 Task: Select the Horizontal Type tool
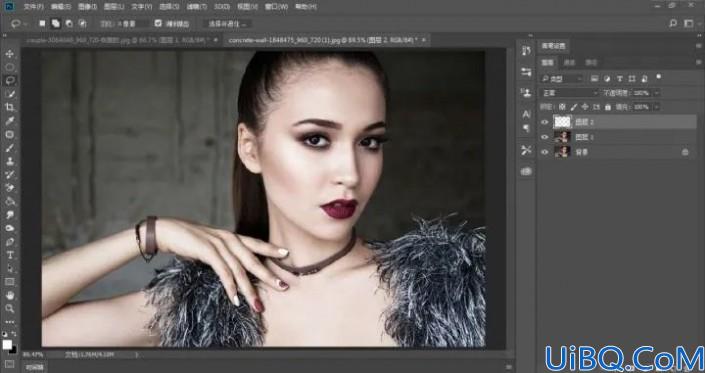click(x=9, y=255)
